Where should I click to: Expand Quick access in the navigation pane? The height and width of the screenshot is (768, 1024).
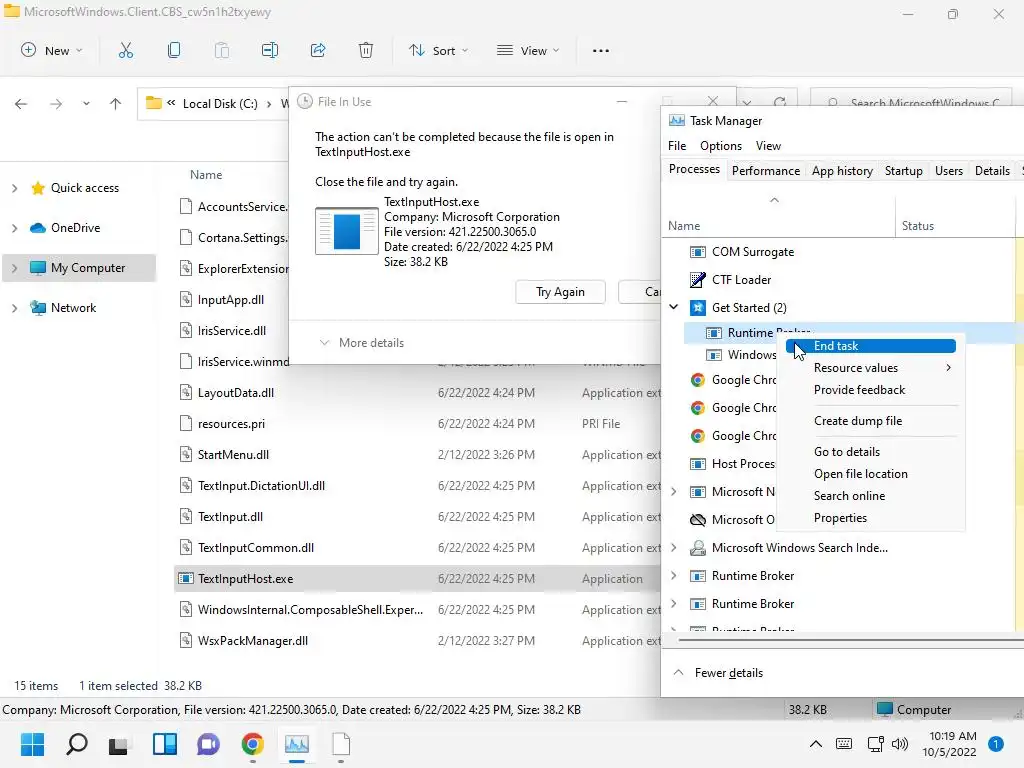[14, 188]
